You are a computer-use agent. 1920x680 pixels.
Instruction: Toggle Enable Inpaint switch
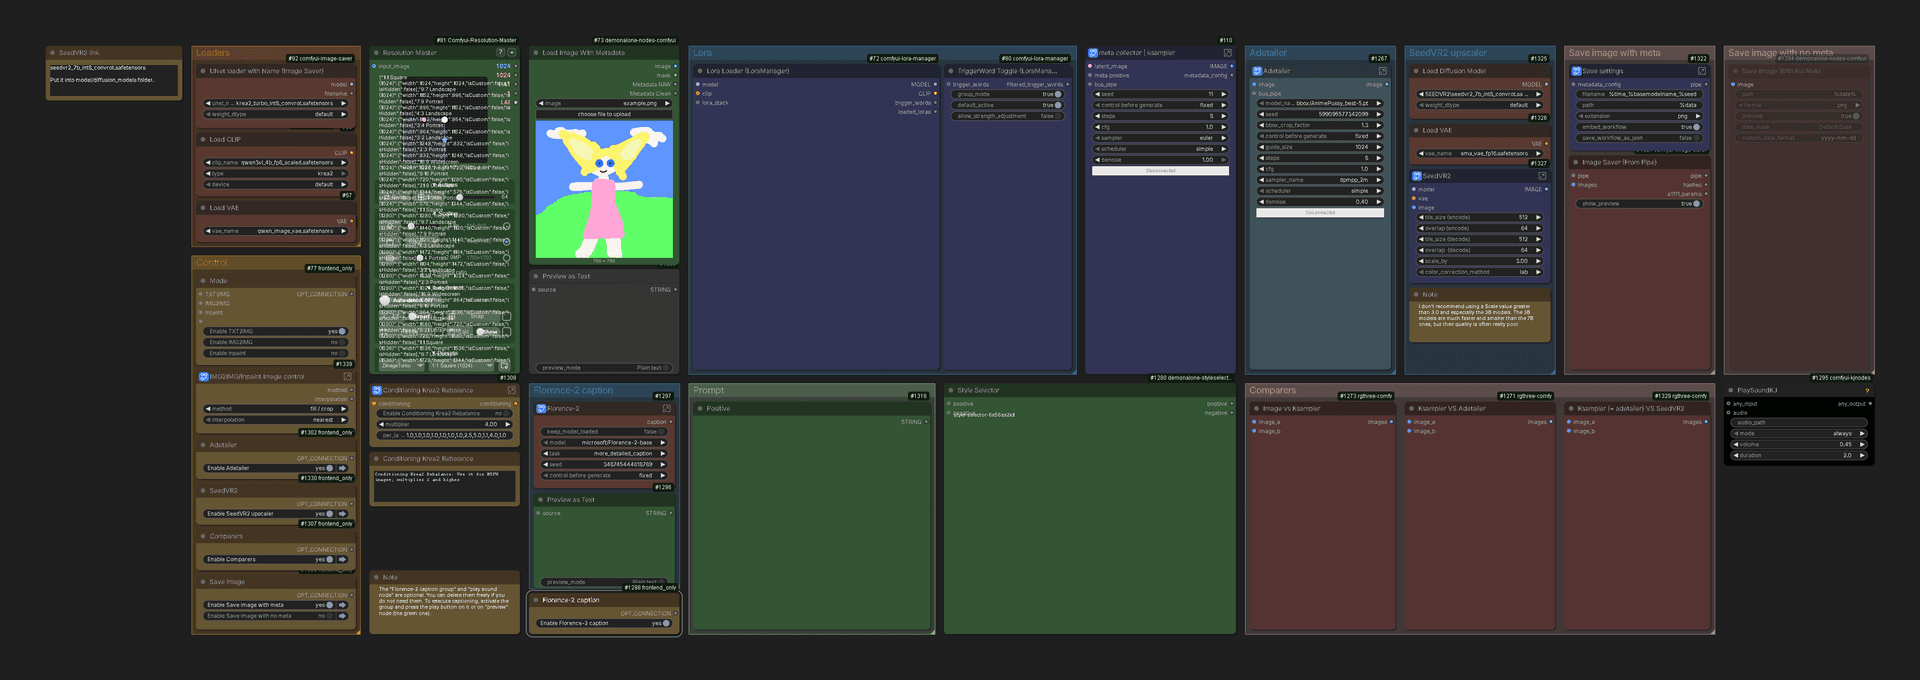[342, 353]
